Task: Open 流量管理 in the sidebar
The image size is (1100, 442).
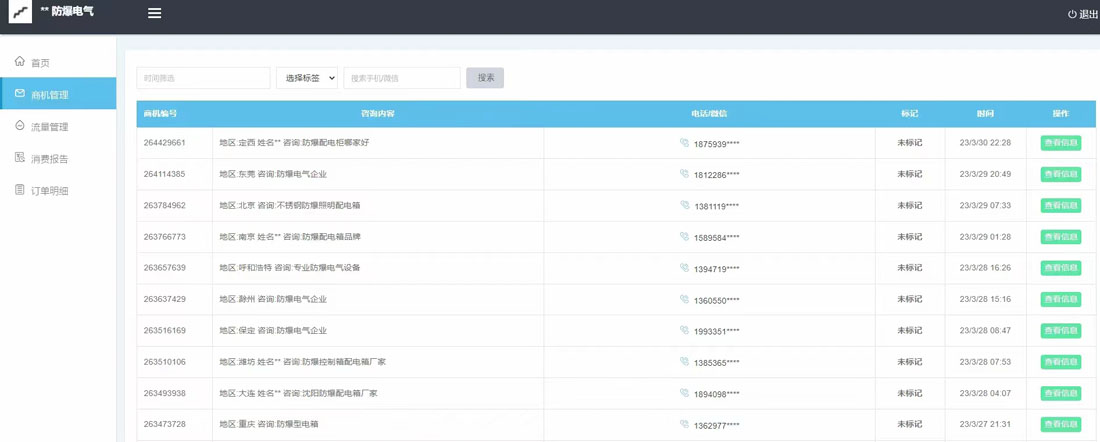Action: tap(58, 126)
